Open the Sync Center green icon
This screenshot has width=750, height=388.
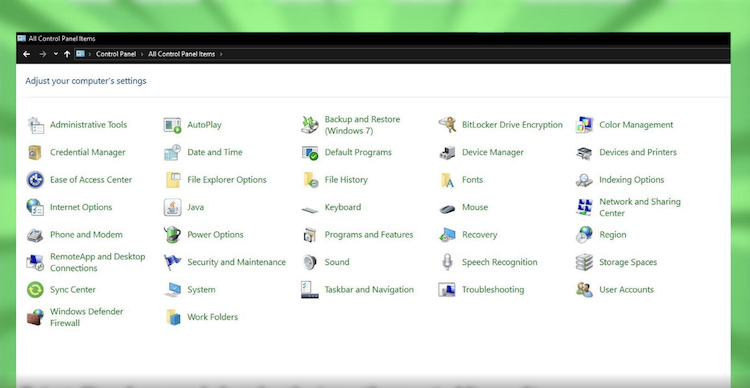(35, 289)
